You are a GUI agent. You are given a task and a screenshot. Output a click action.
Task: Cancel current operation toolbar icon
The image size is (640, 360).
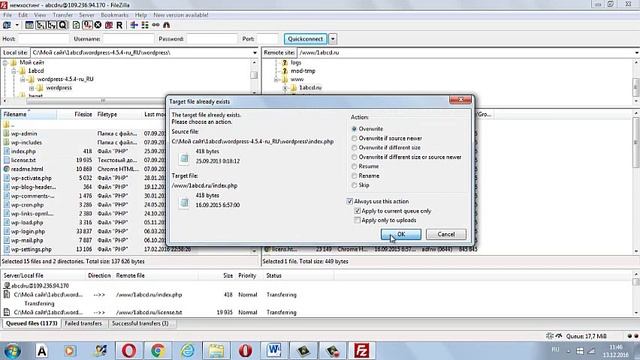[98, 25]
